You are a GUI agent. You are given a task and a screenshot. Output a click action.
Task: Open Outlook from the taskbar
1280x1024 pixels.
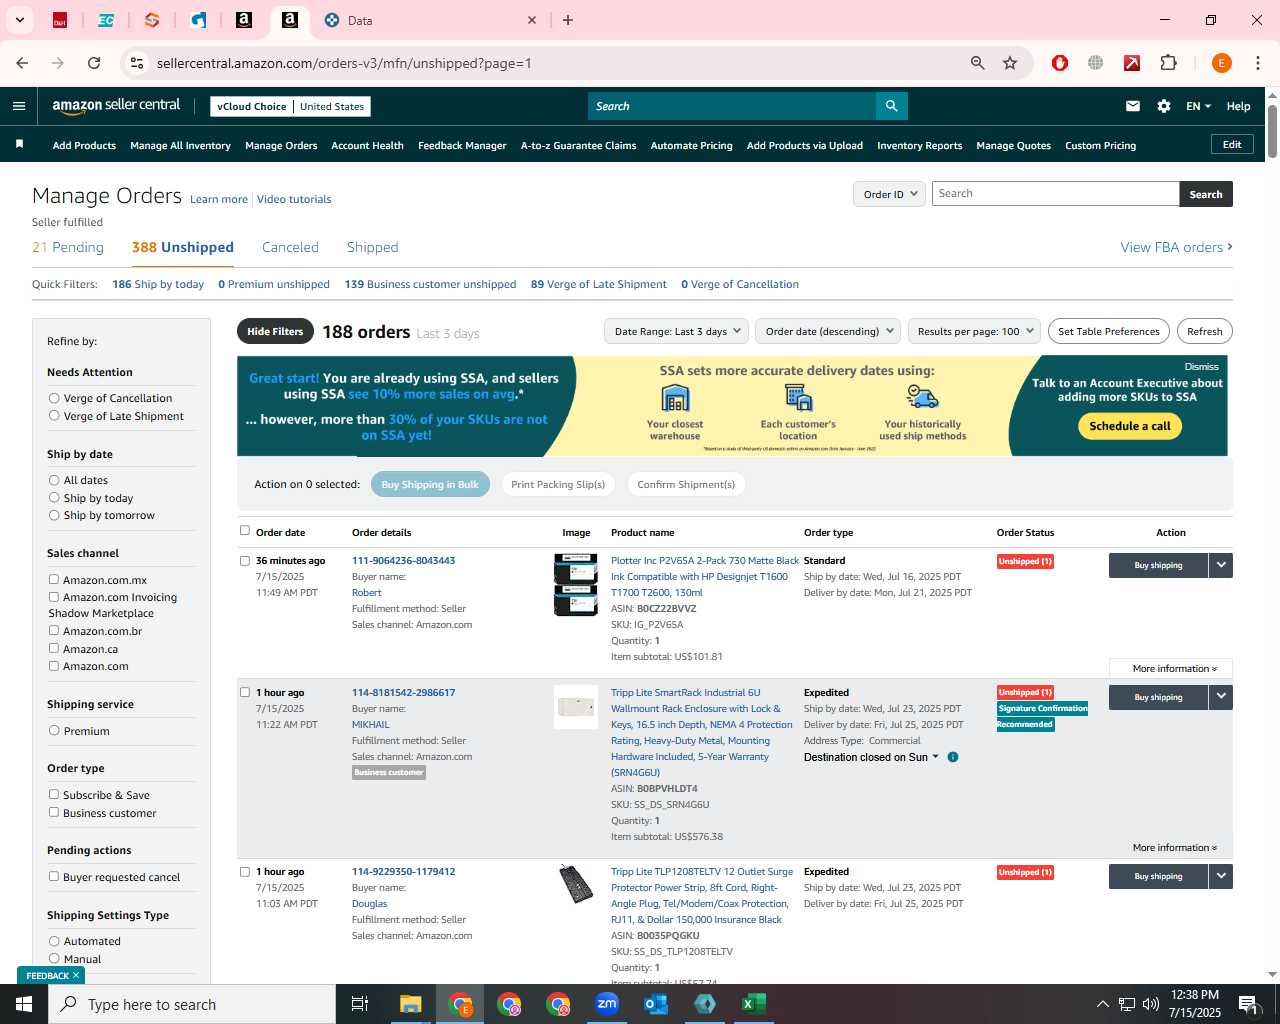[656, 1004]
